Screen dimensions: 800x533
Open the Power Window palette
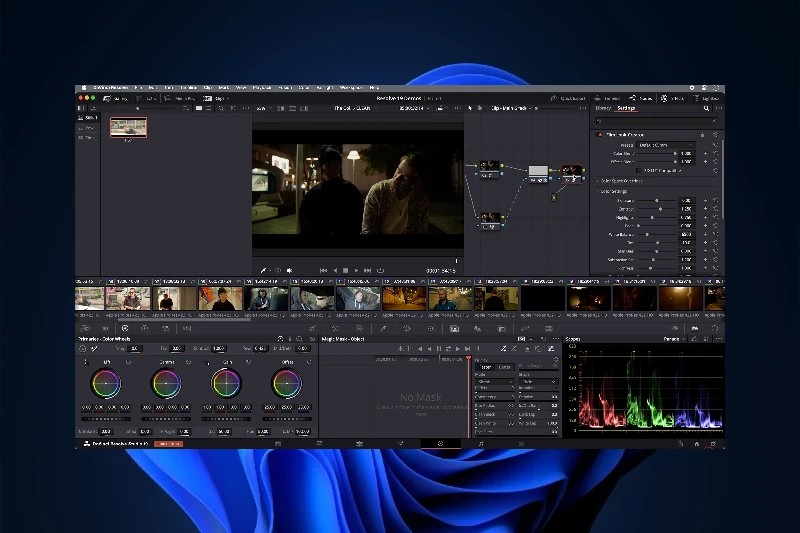(407, 328)
